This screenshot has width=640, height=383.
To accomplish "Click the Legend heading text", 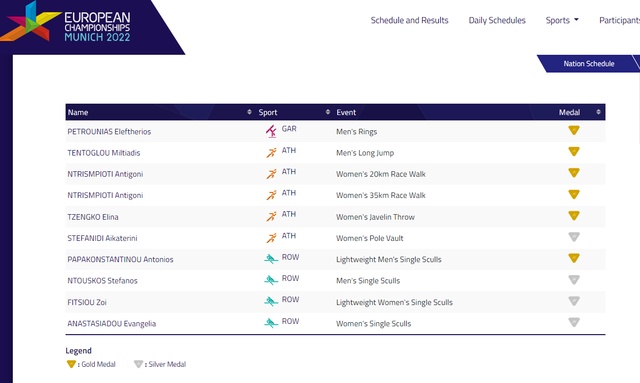I will click(78, 350).
